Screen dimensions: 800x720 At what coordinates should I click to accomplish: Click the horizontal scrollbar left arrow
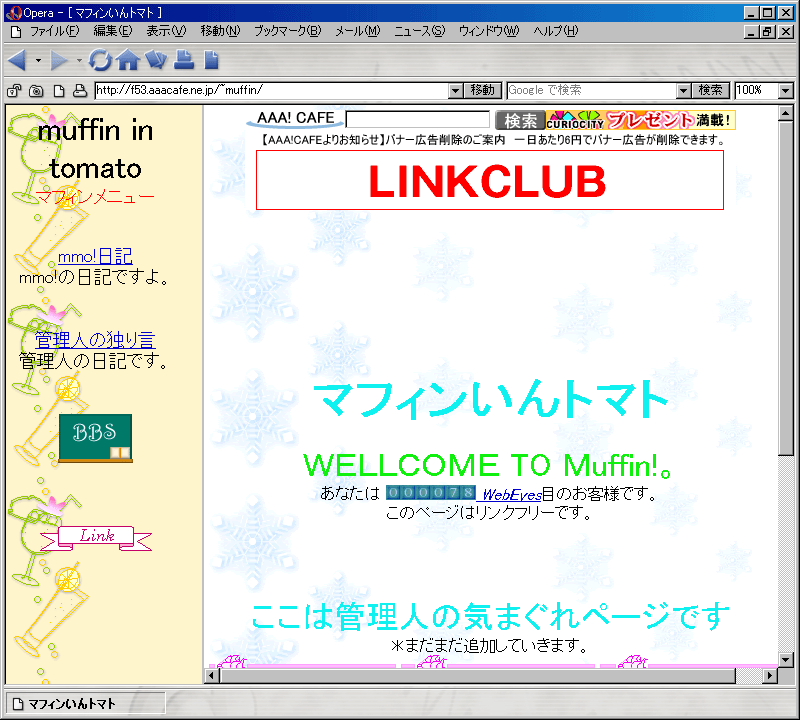coord(211,676)
